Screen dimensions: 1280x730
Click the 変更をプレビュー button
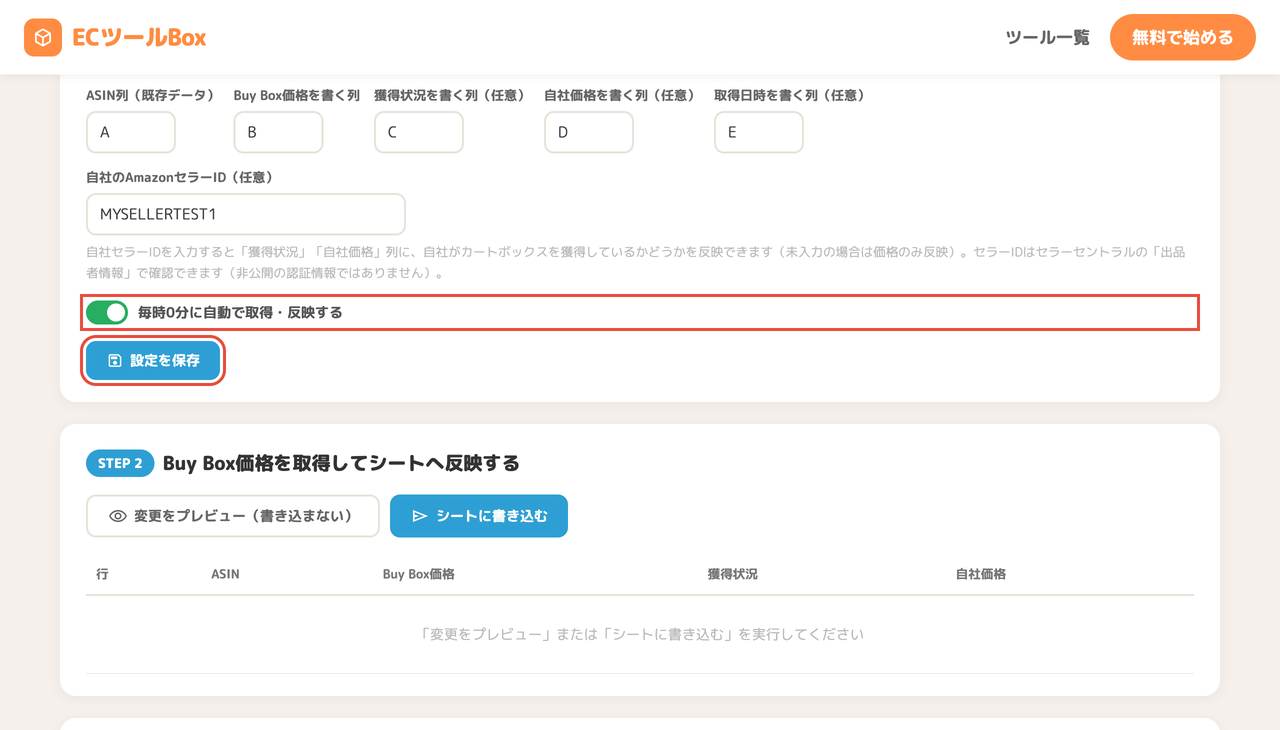click(x=233, y=516)
